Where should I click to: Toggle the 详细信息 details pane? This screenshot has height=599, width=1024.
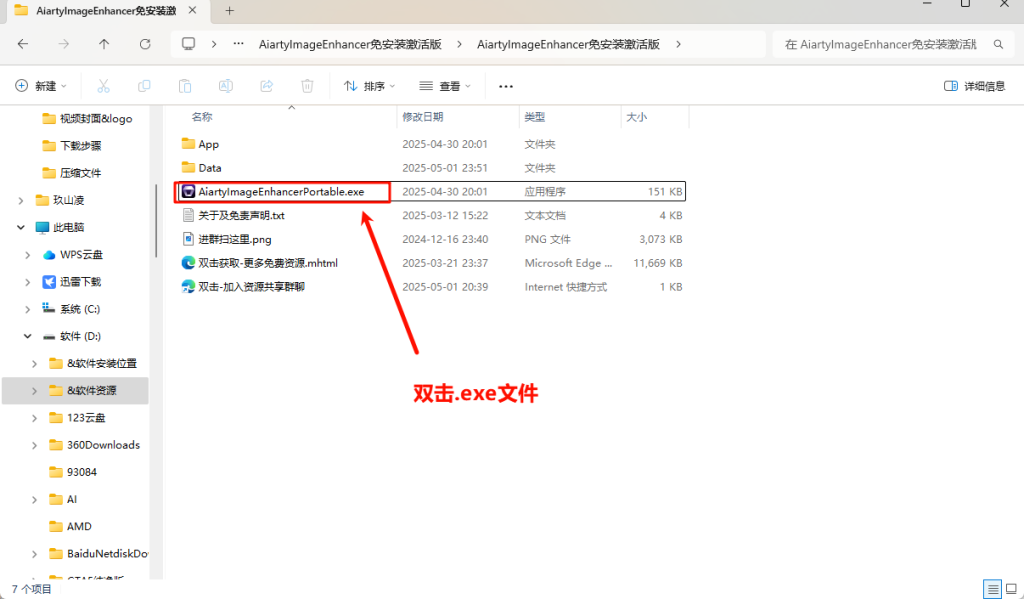[975, 86]
